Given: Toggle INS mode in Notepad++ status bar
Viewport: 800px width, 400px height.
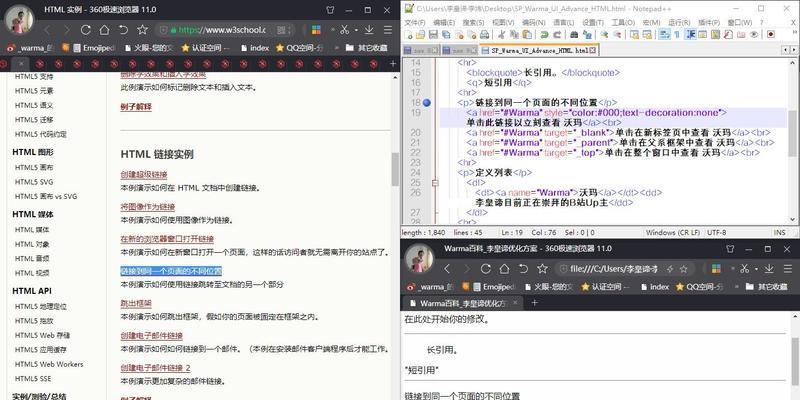Looking at the screenshot, I should 780,233.
